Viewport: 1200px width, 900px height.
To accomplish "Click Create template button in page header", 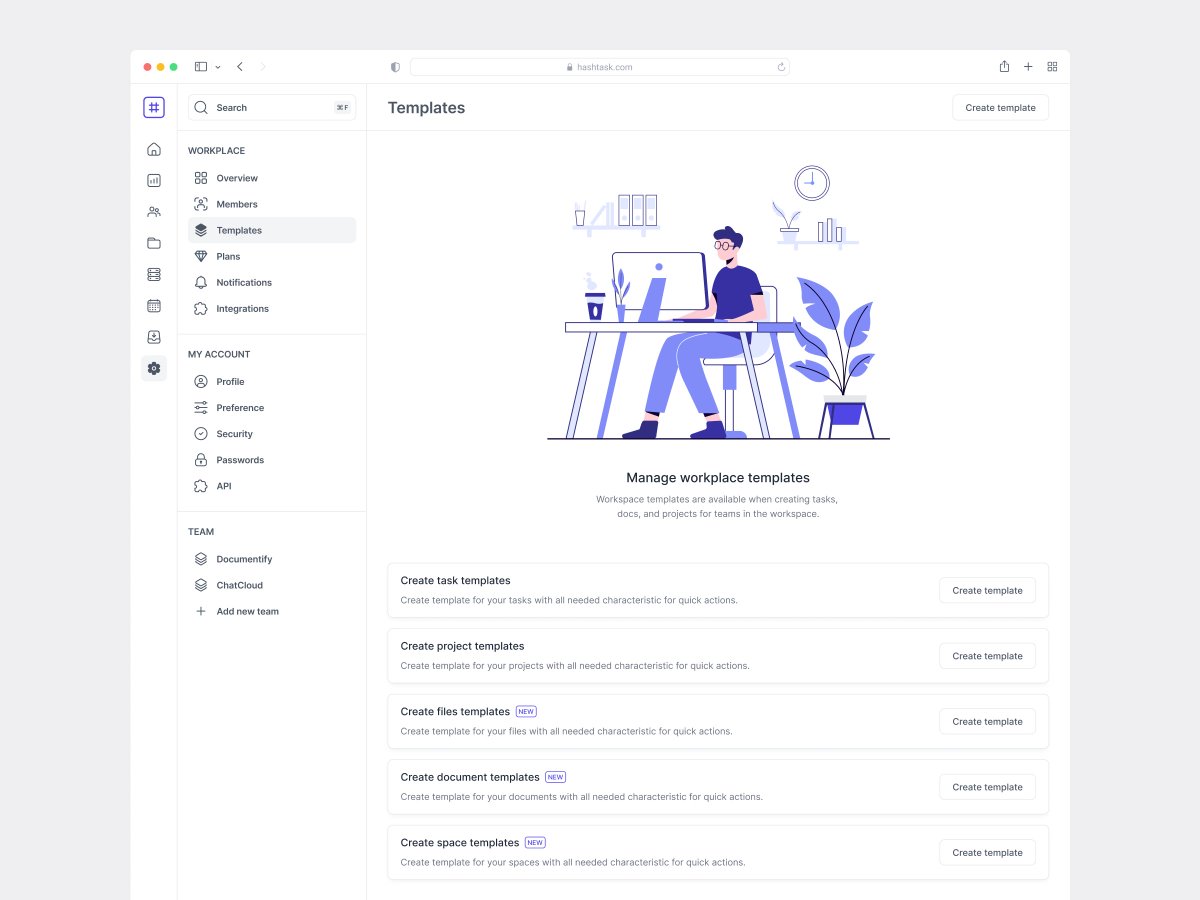I will coord(1000,107).
